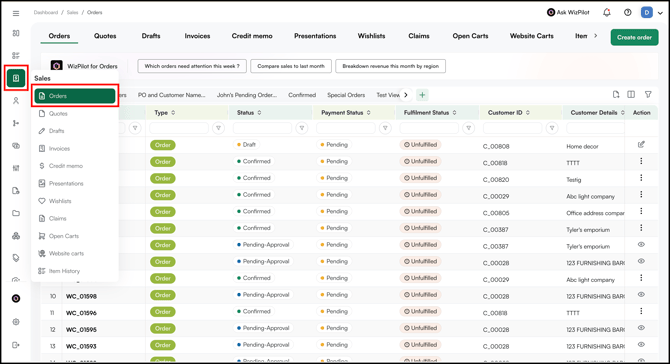Image resolution: width=670 pixels, height=364 pixels.
Task: Sort by Customer ID column
Action: coord(528,113)
